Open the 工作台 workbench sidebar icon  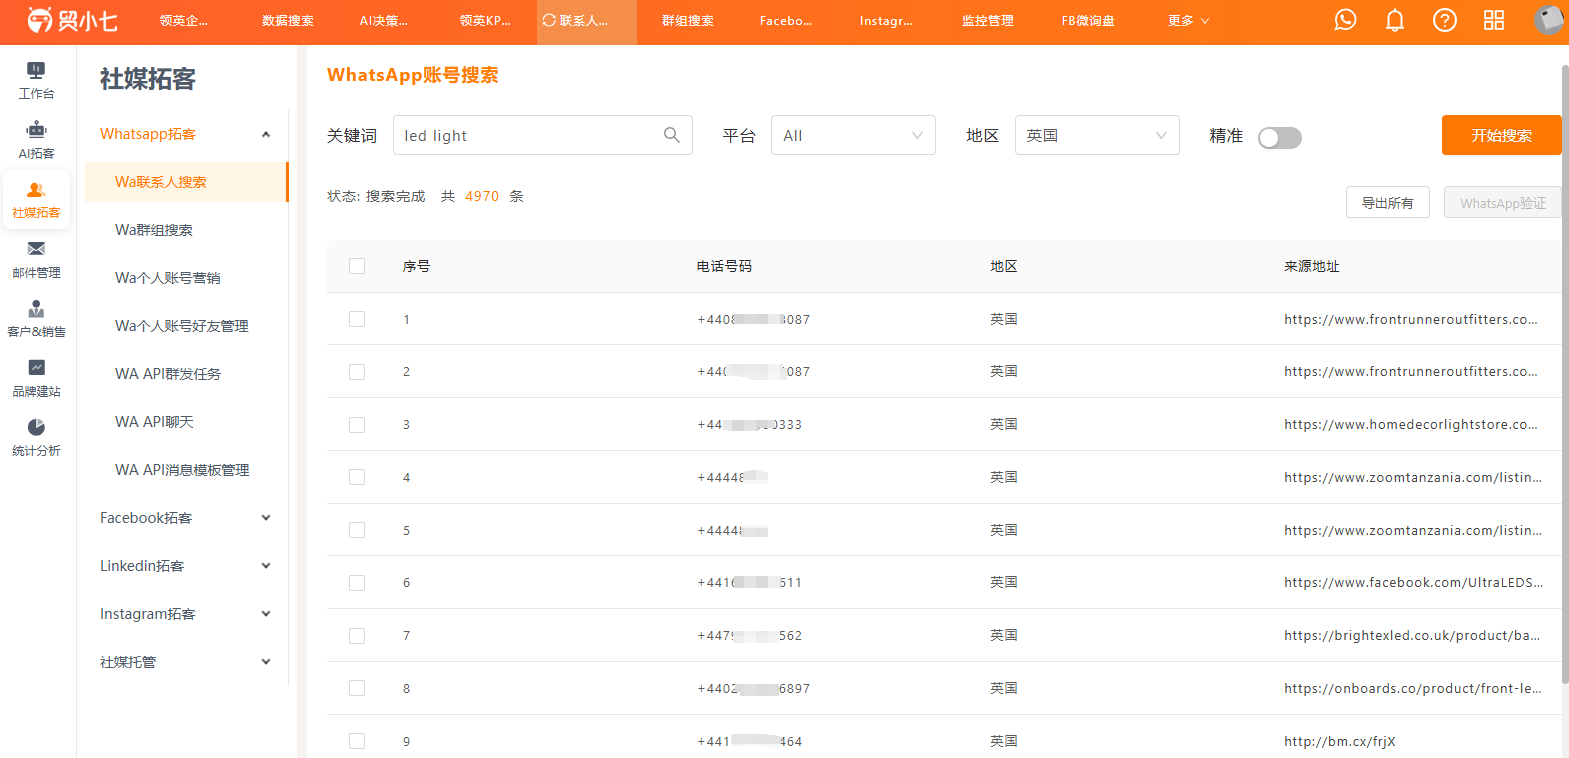coord(36,80)
